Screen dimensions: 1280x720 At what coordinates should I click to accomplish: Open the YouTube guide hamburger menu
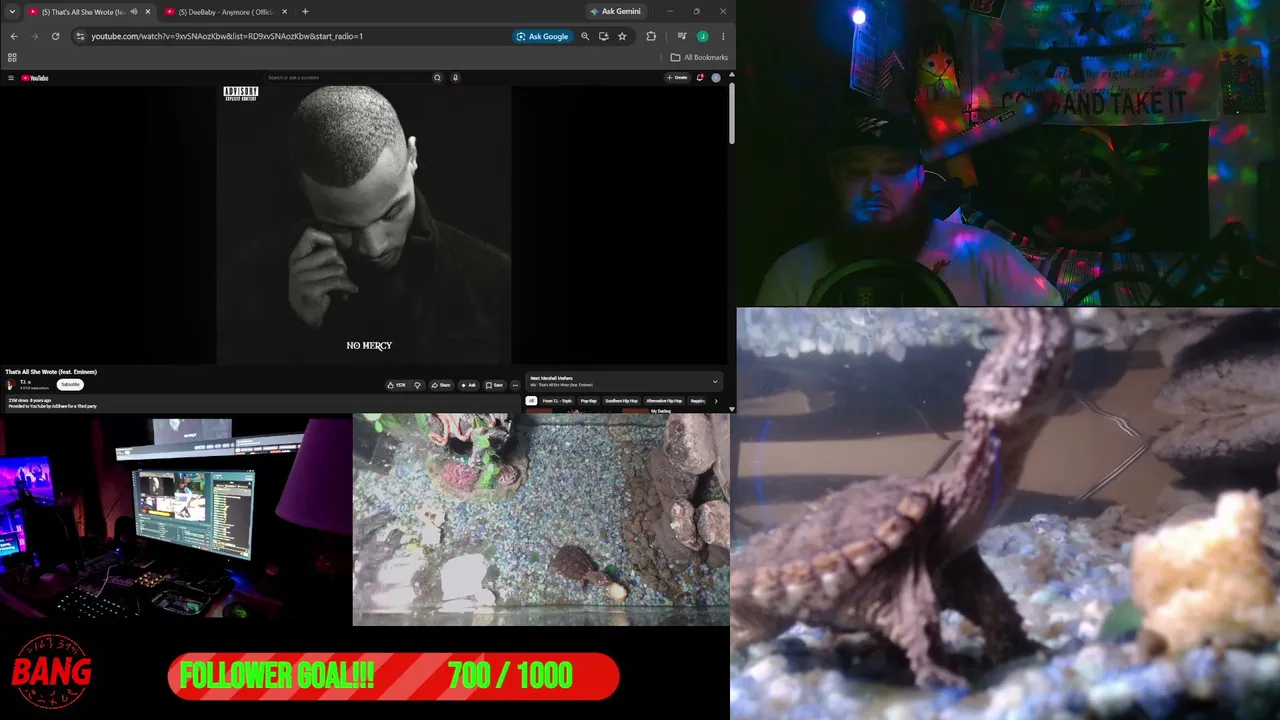coord(11,78)
